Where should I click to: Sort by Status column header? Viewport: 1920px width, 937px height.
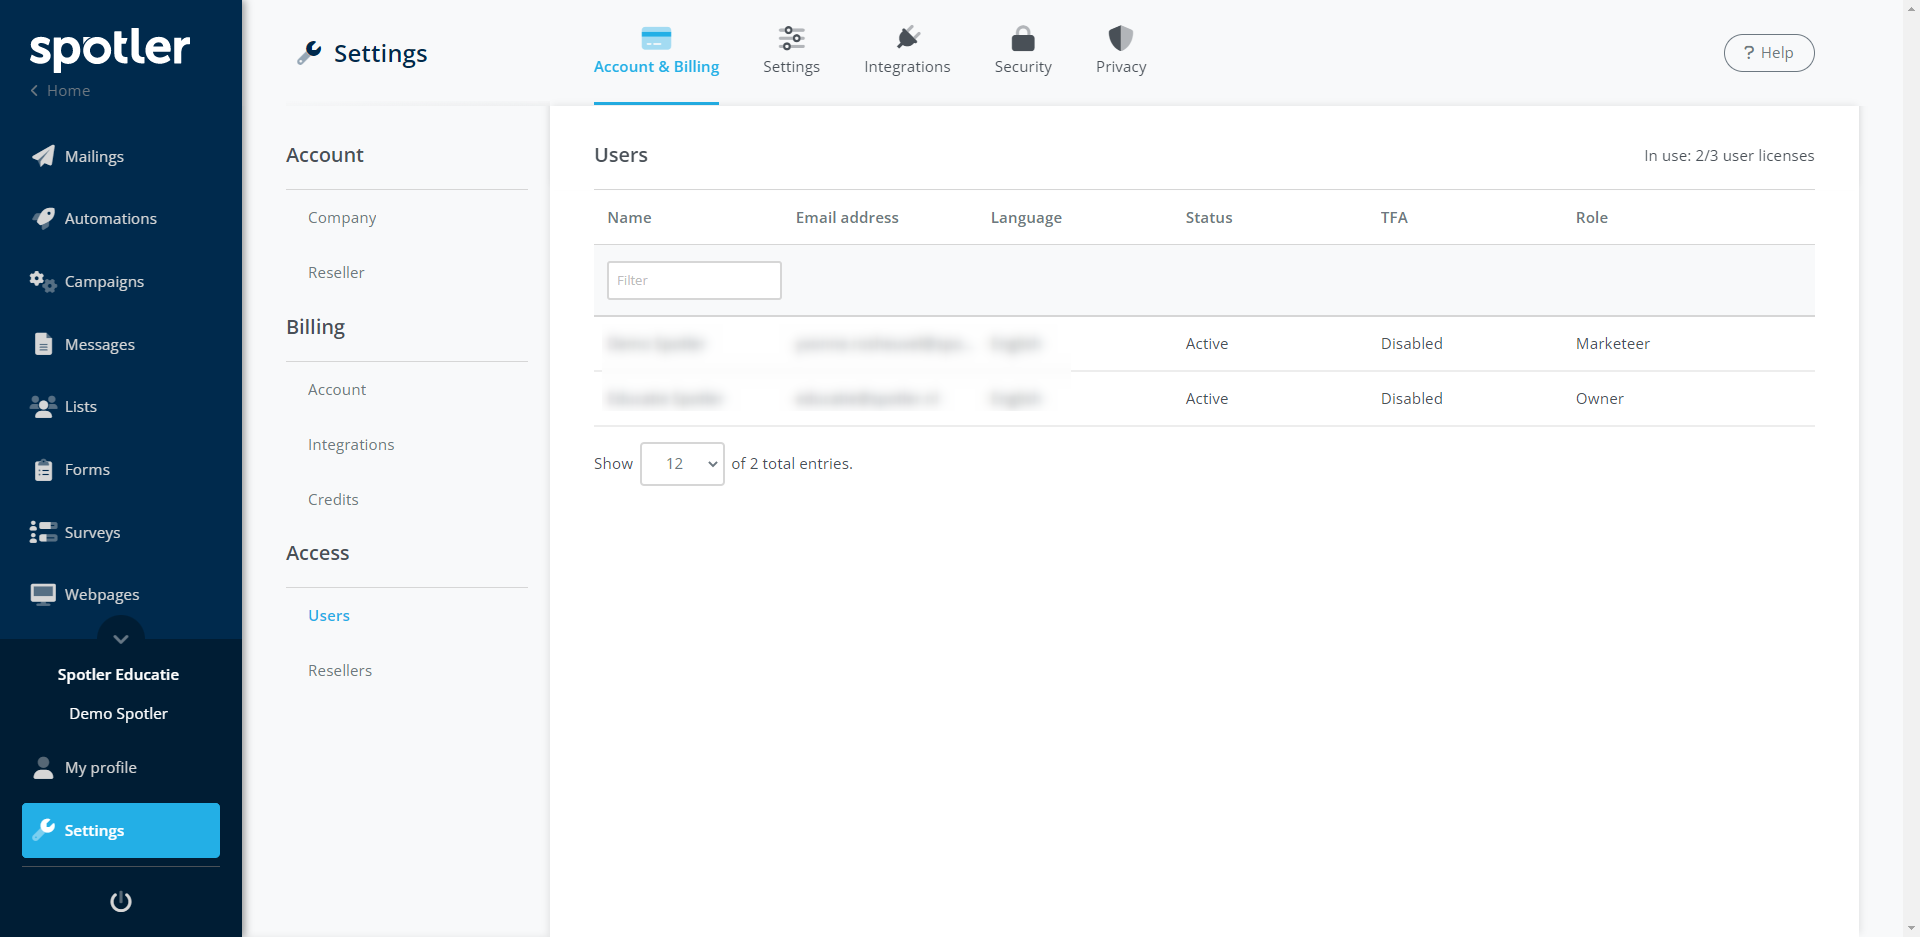click(x=1209, y=218)
